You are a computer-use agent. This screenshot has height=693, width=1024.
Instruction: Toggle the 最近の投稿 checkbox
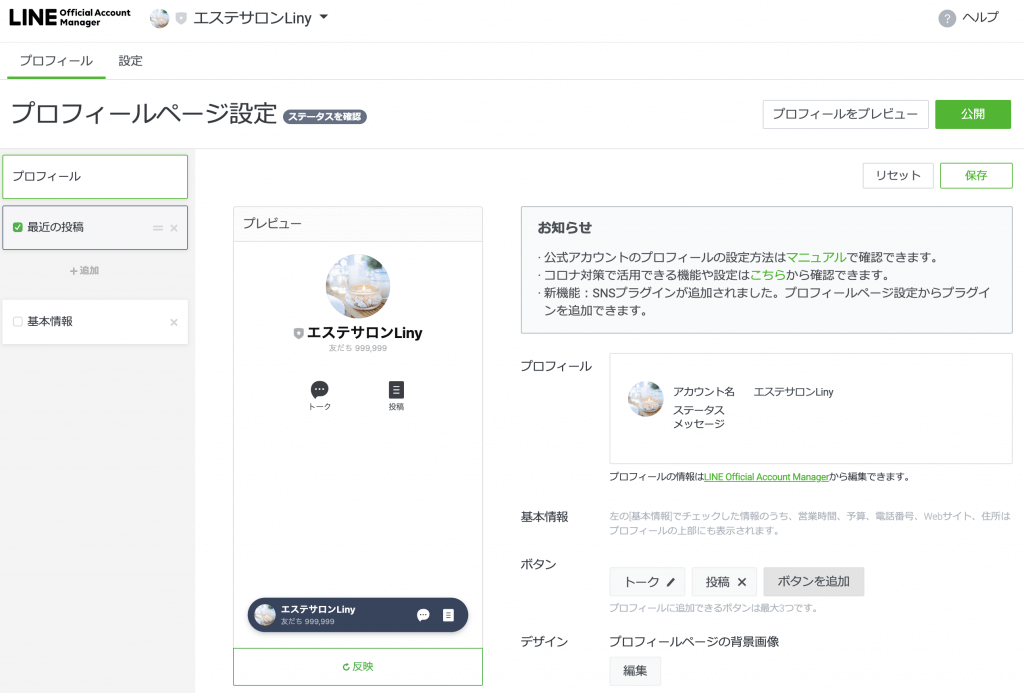[18, 227]
